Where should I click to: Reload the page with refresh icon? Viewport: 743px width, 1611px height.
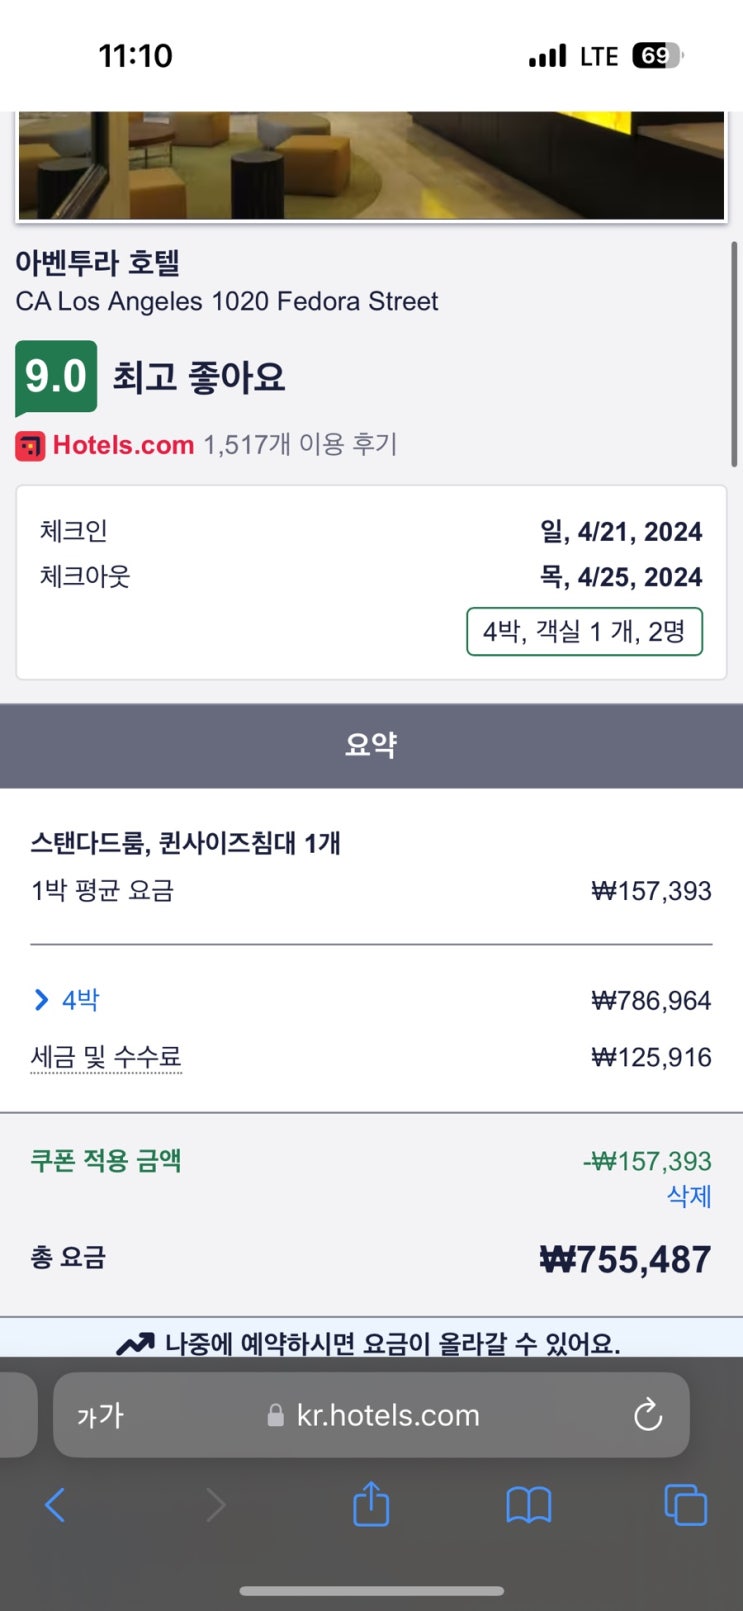tap(648, 1415)
